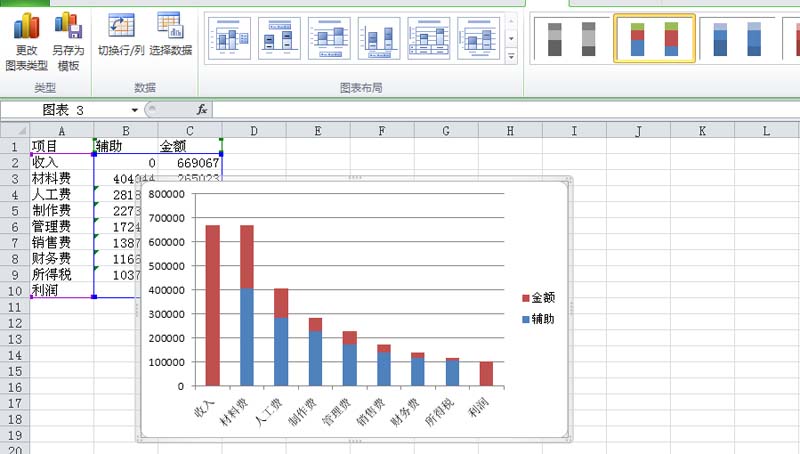Open Select Data (选择数据) dialog
Screen dimensions: 800x454
pos(170,35)
